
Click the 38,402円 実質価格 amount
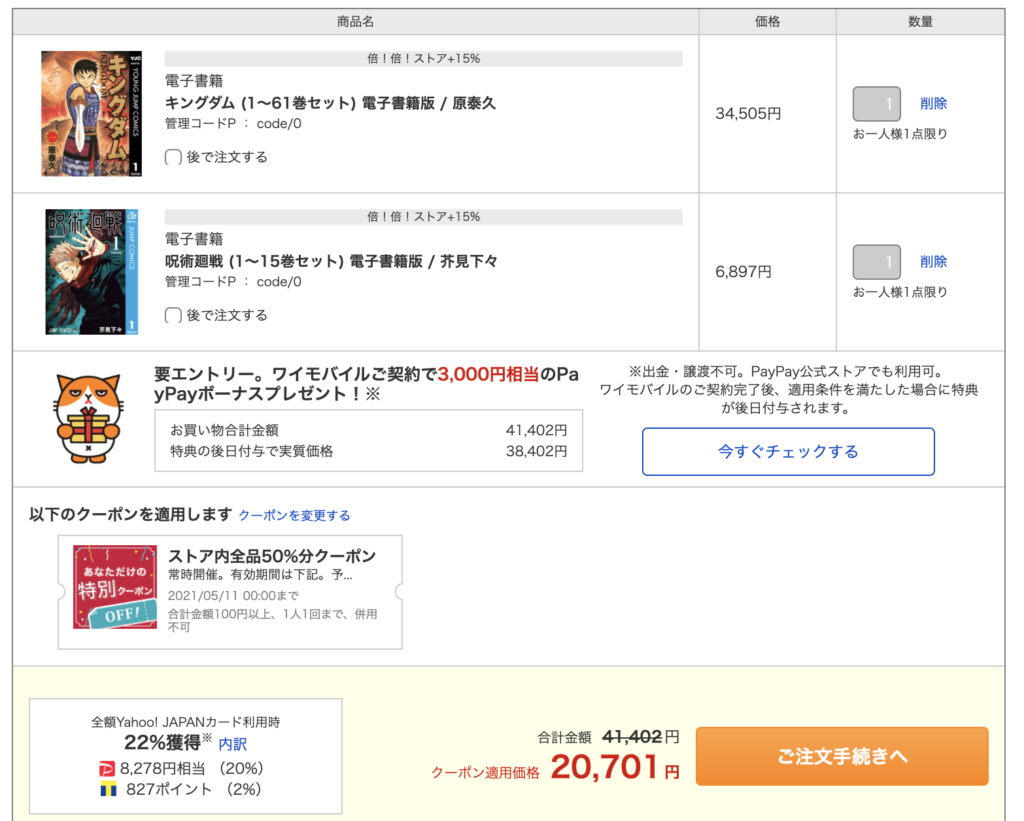coord(536,451)
